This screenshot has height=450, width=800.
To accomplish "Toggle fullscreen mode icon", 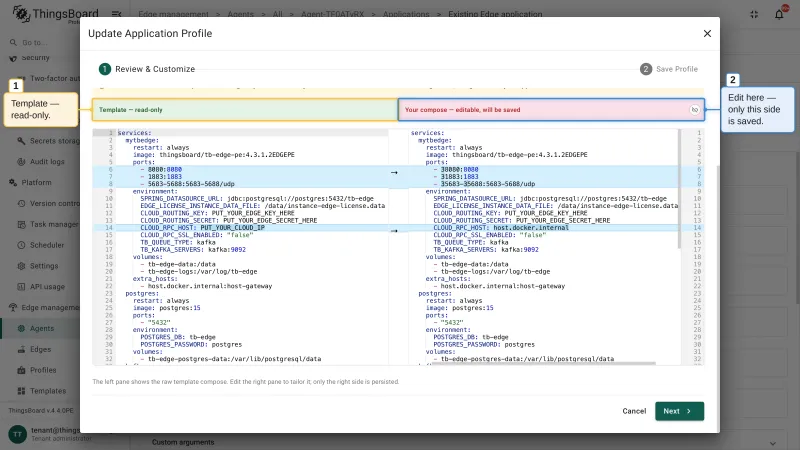I will (x=754, y=14).
